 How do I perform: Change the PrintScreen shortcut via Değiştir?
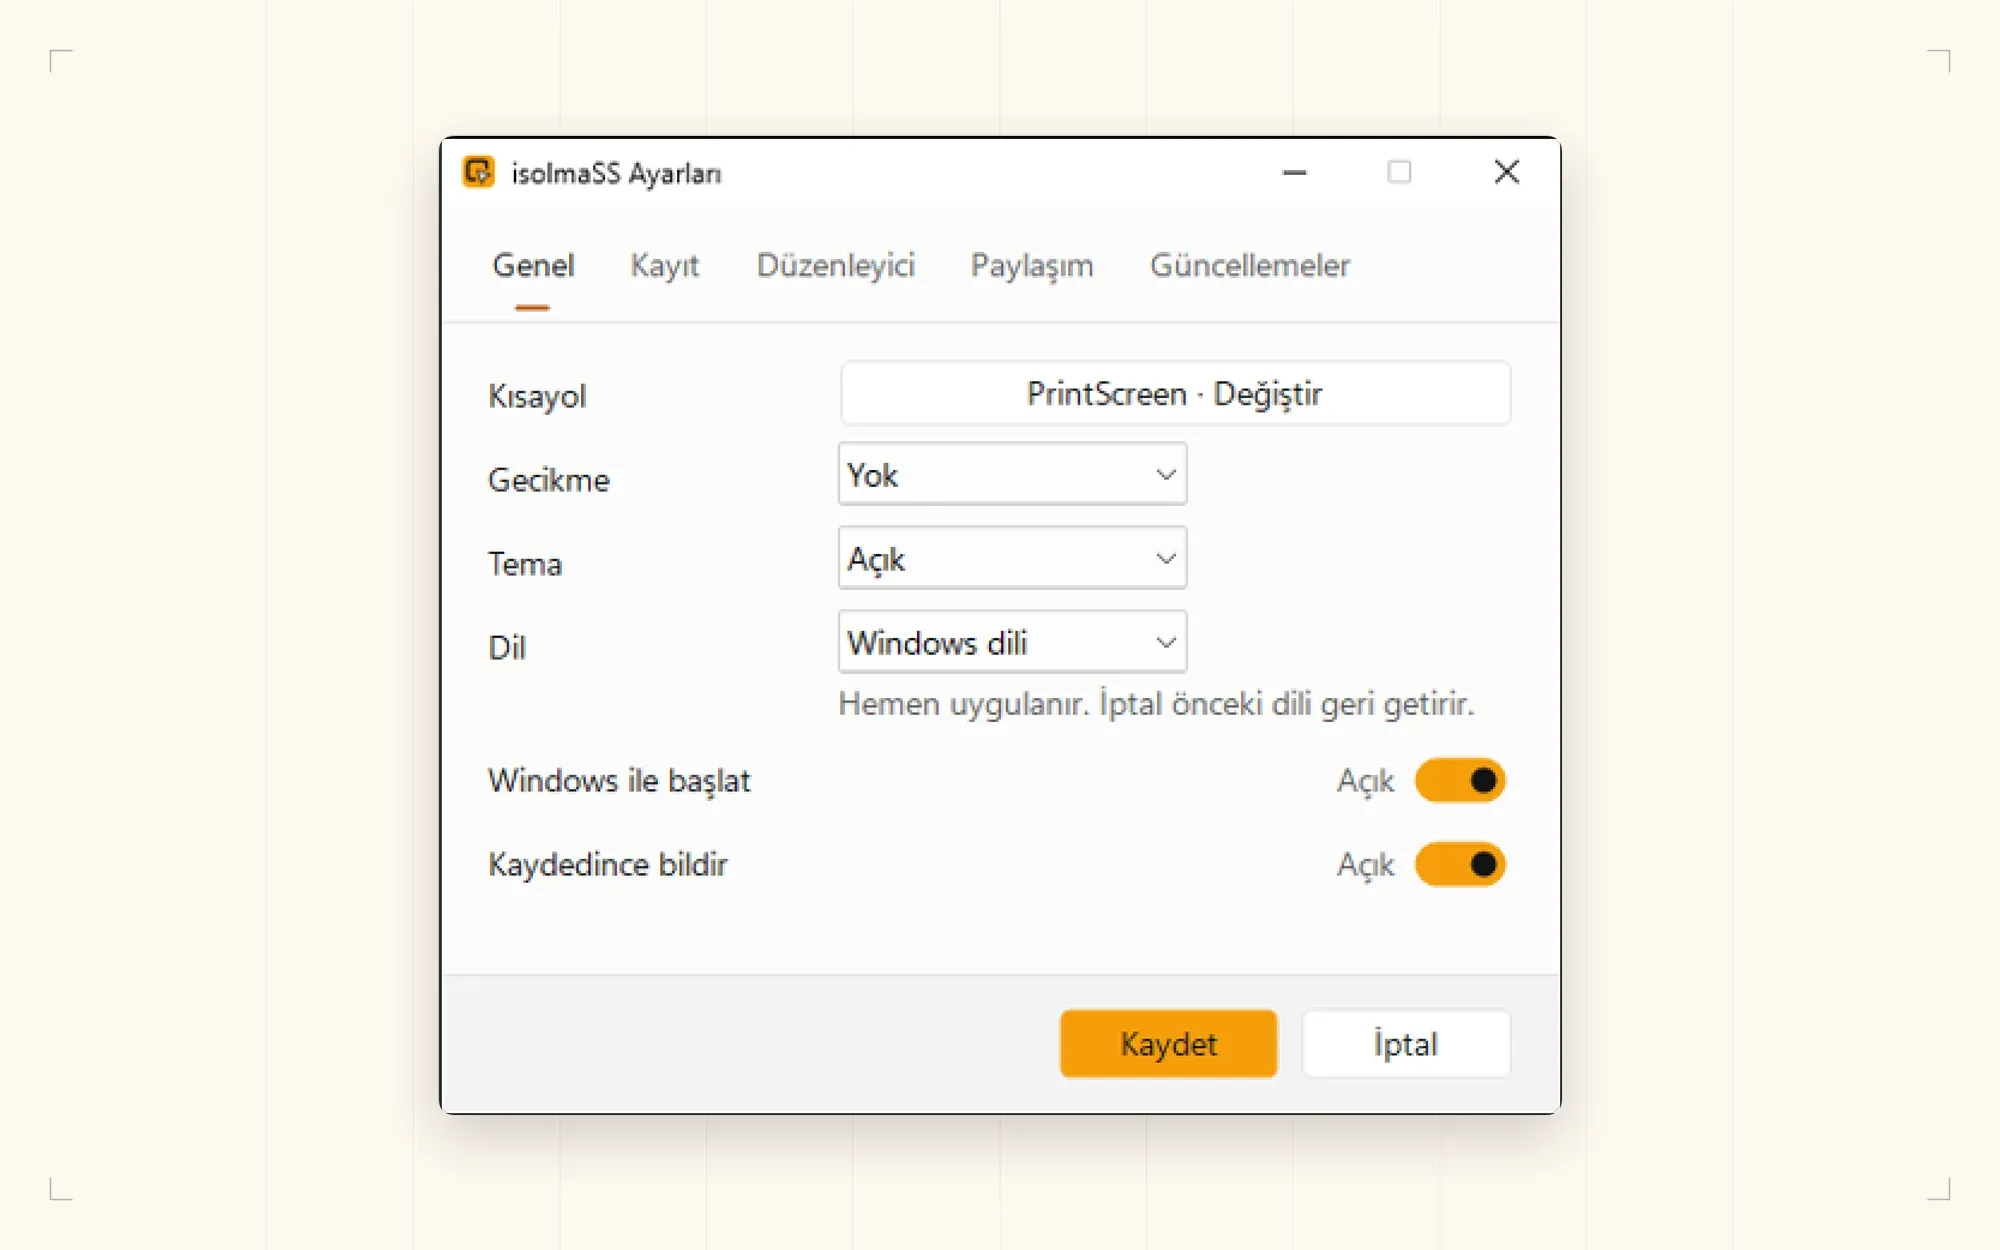click(1175, 393)
